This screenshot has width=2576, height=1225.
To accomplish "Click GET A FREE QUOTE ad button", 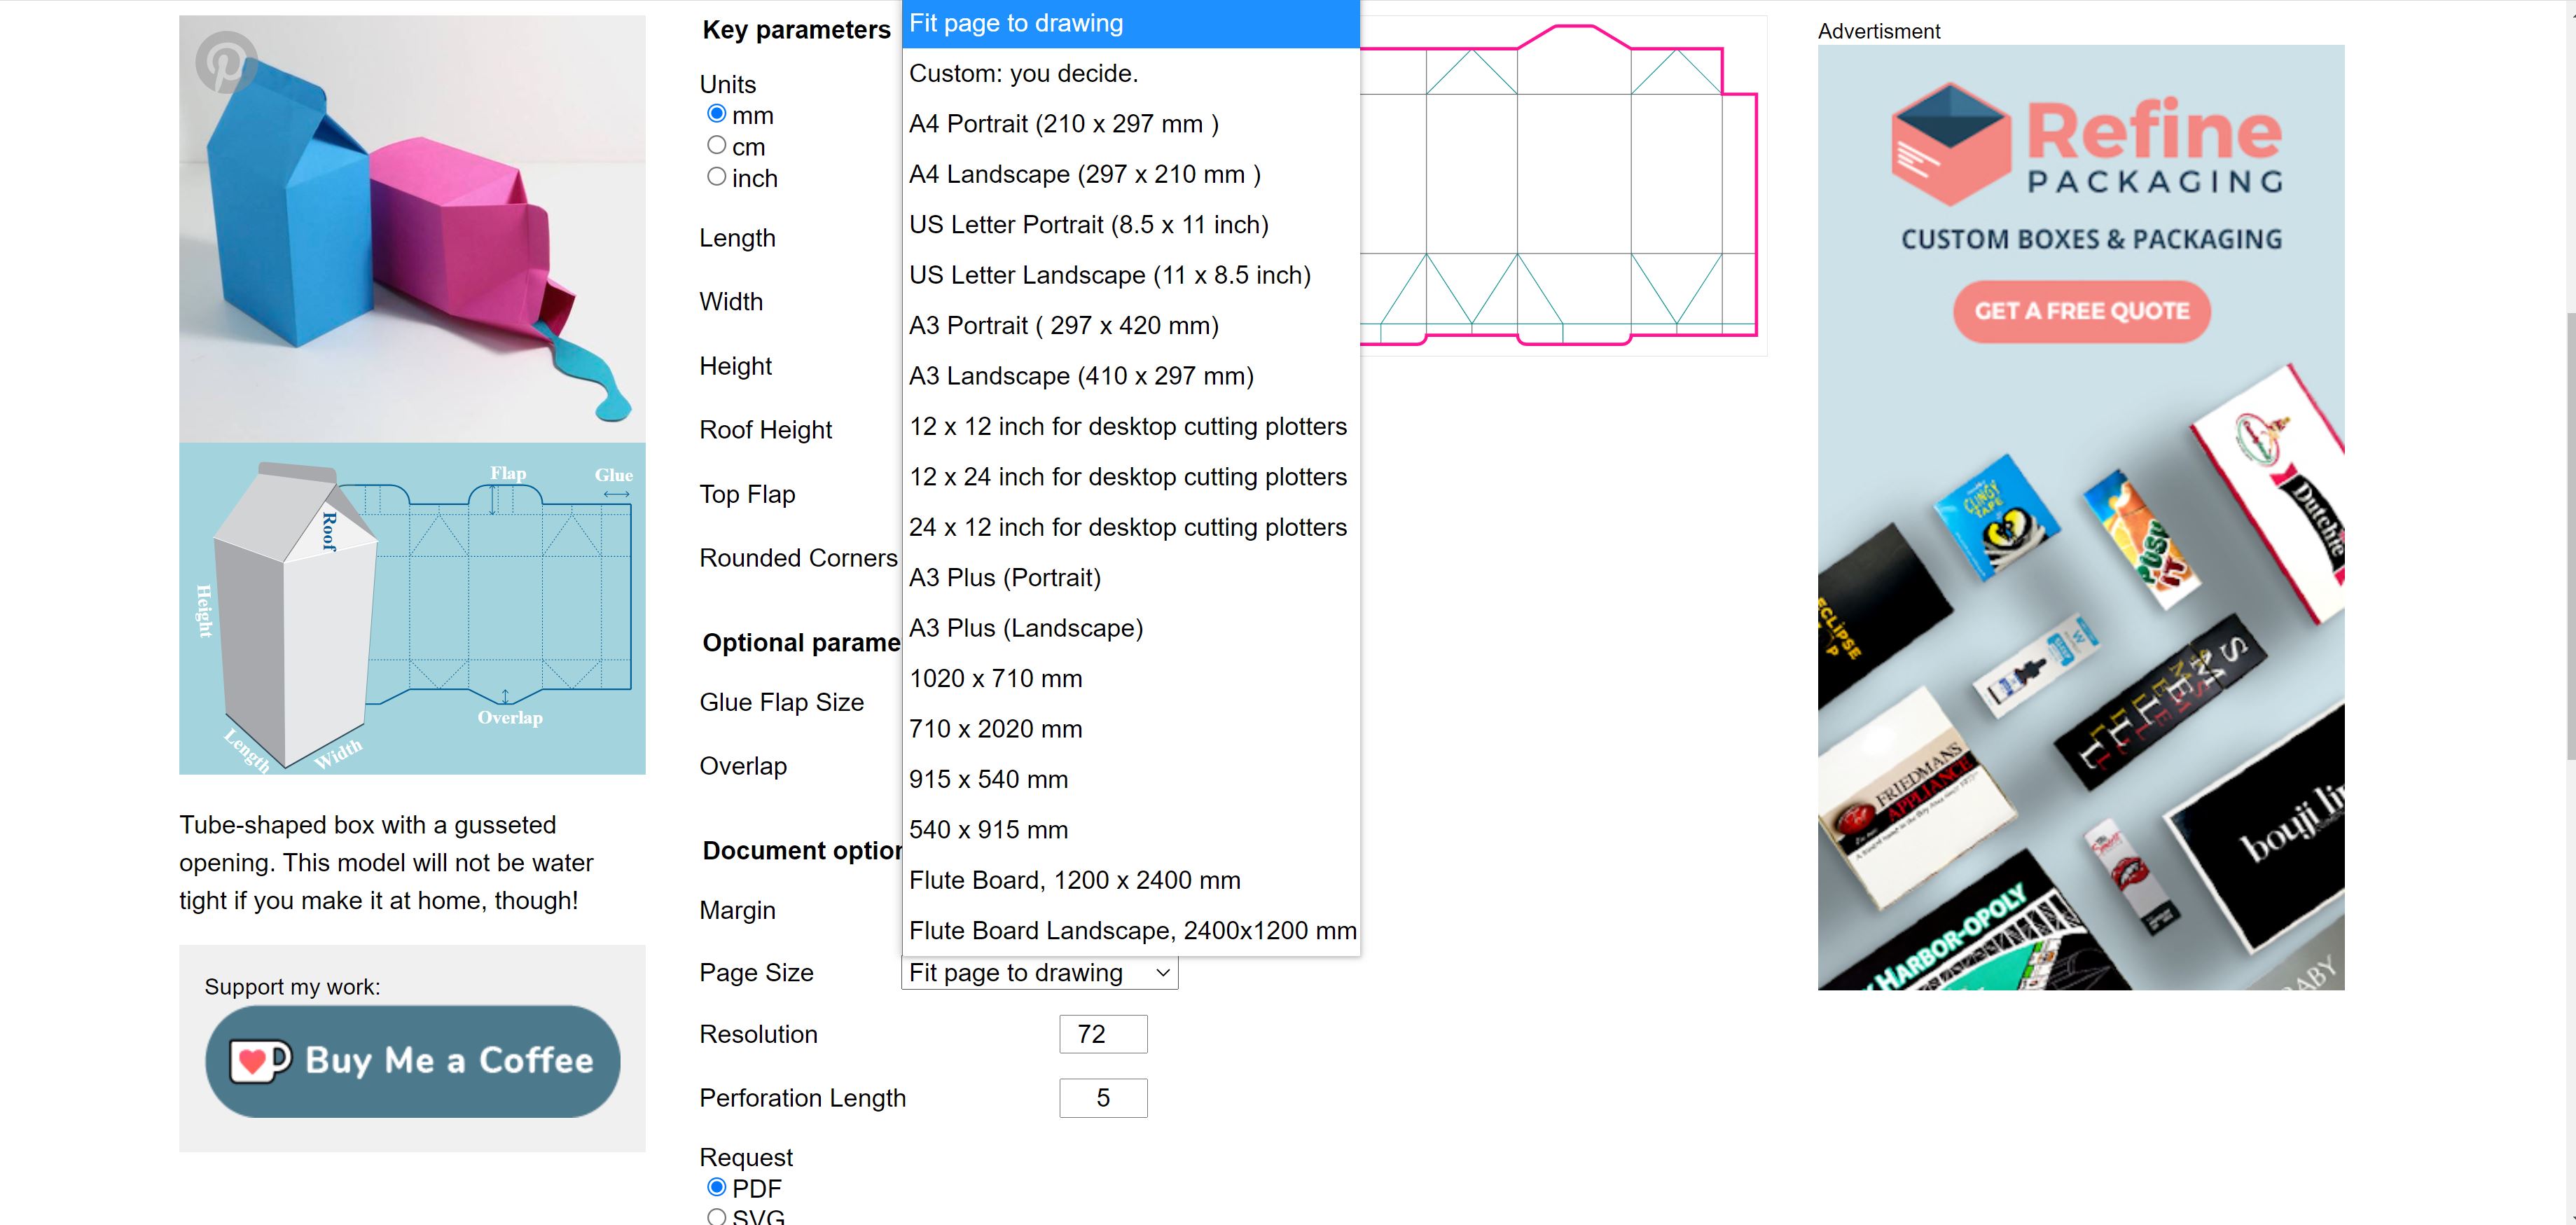I will pos(2081,311).
